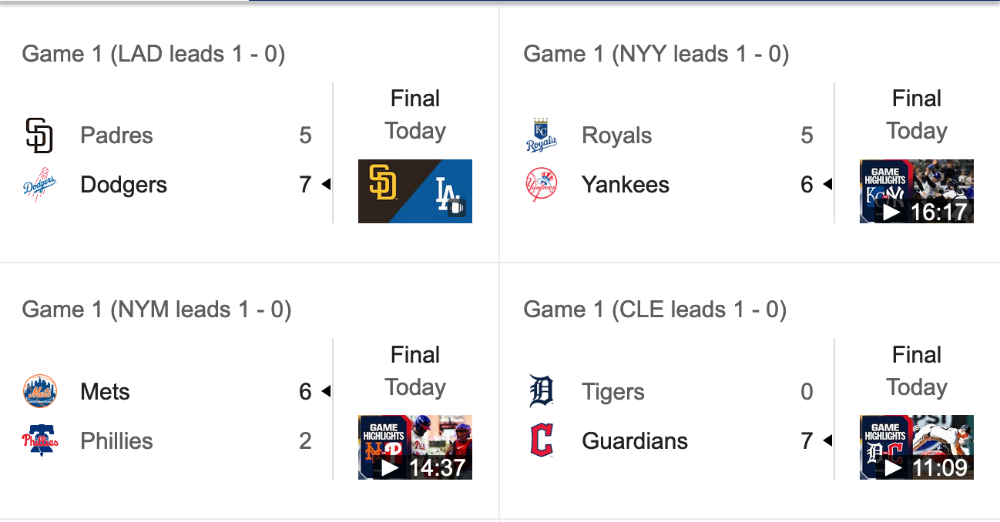Click the Mets team logo
Image resolution: width=1000 pixels, height=522 pixels.
40,391
